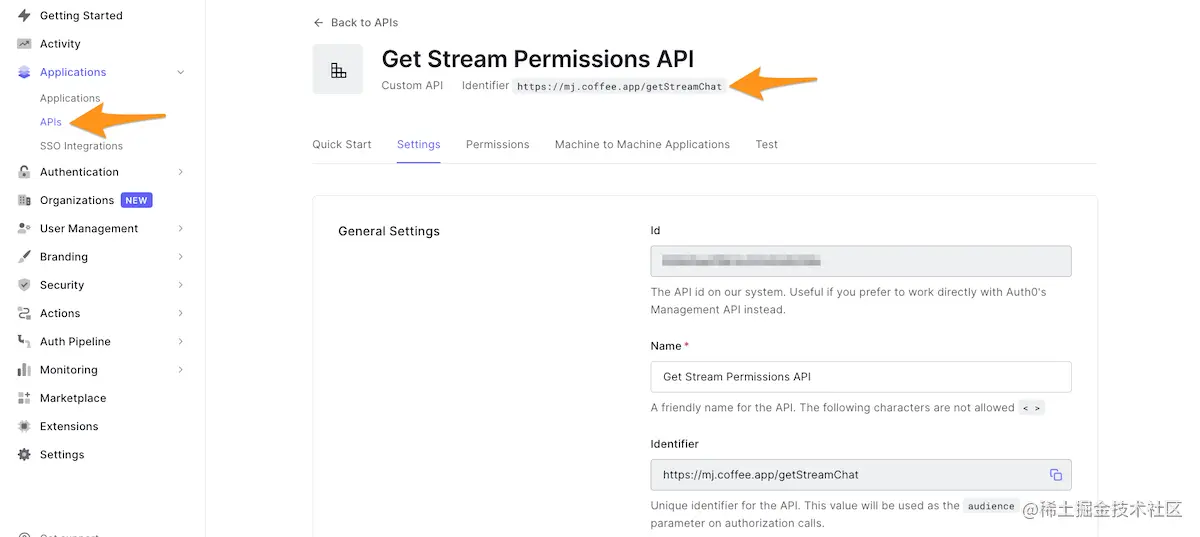
Task: Click the Marketplace grid icon
Action: 24,398
